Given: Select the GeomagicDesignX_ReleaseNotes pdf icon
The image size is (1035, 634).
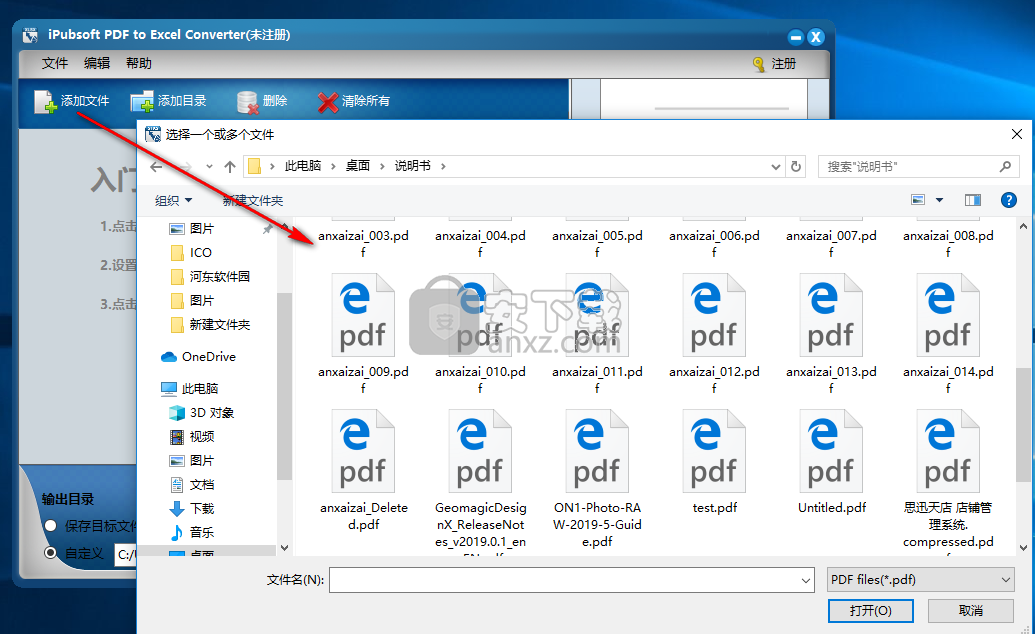Looking at the screenshot, I should pos(480,452).
